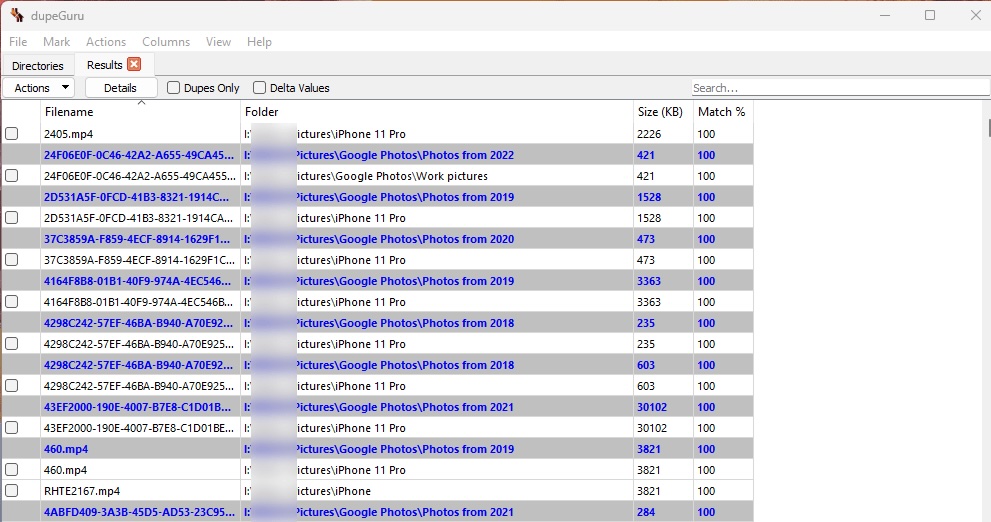Mark checkbox for 4298C242 row sized 235 KB

[11, 344]
